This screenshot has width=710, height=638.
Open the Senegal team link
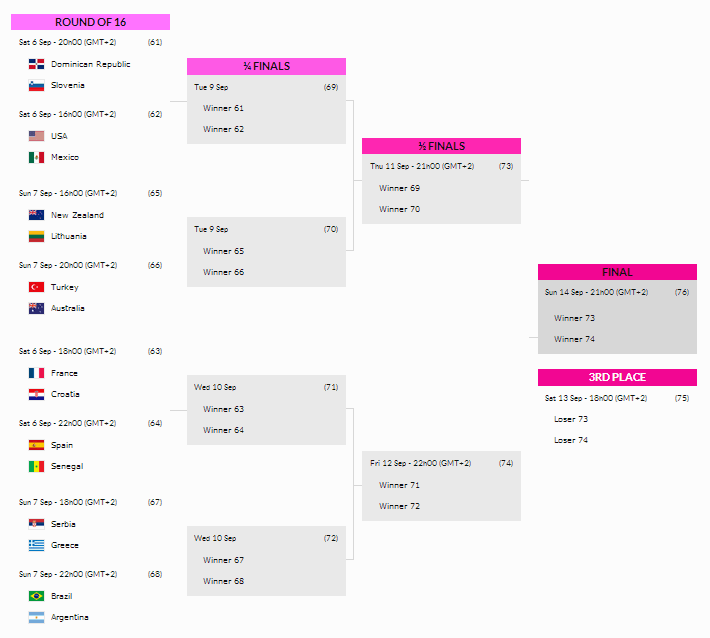(x=67, y=466)
